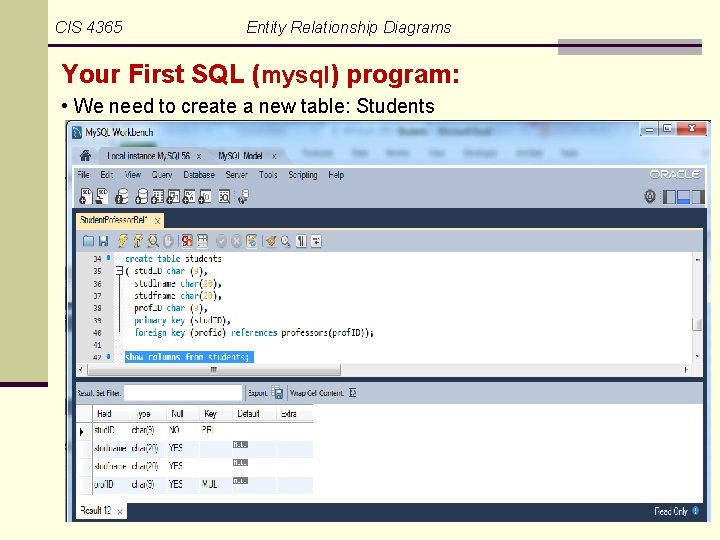Click the stop execution hand icon
This screenshot has width=720, height=540.
168,241
